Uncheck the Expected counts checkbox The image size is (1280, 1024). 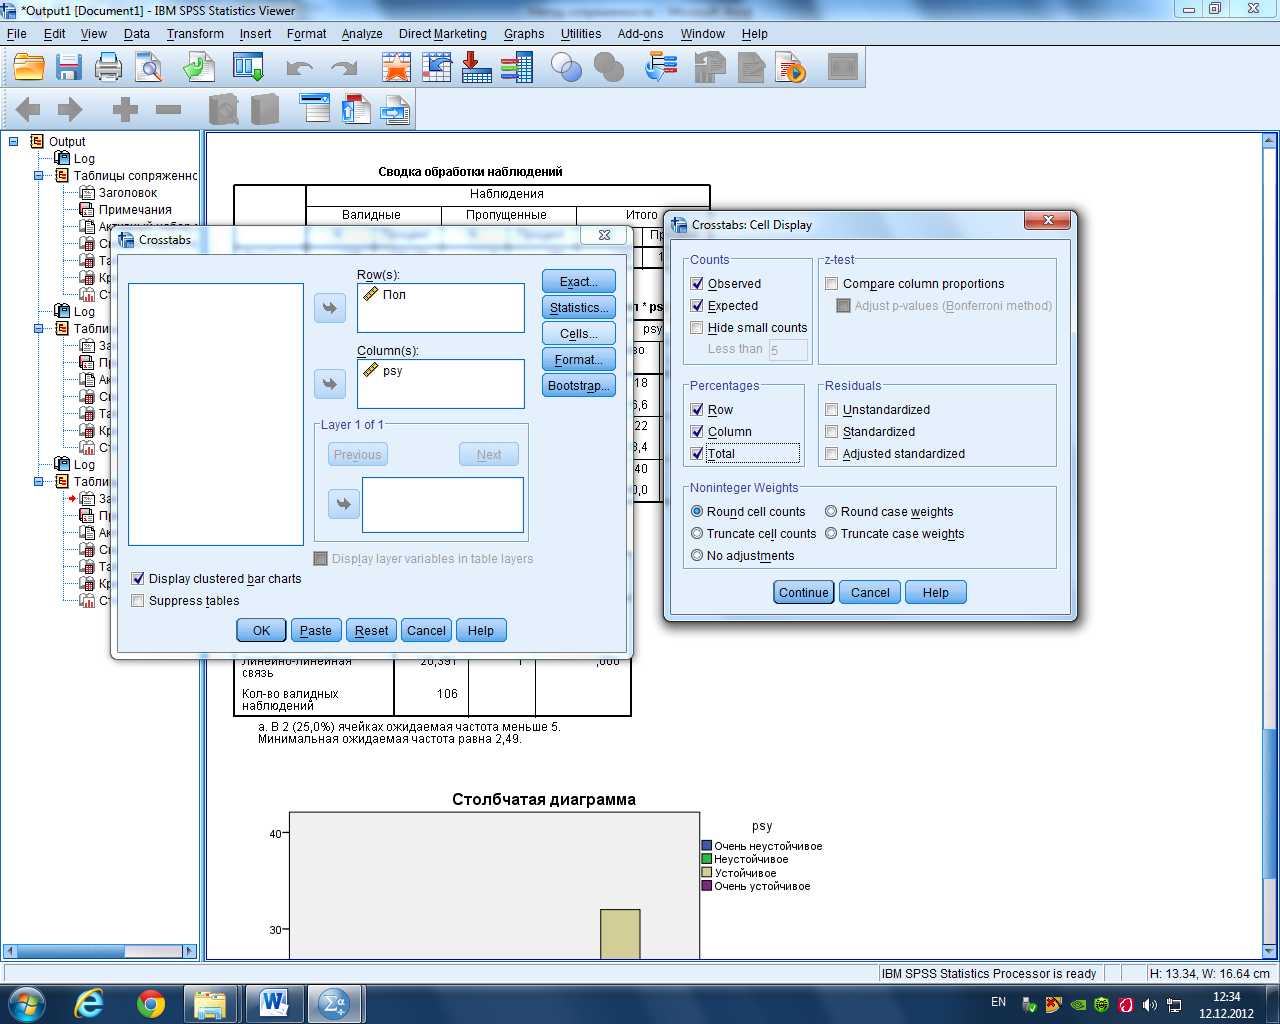tap(697, 306)
